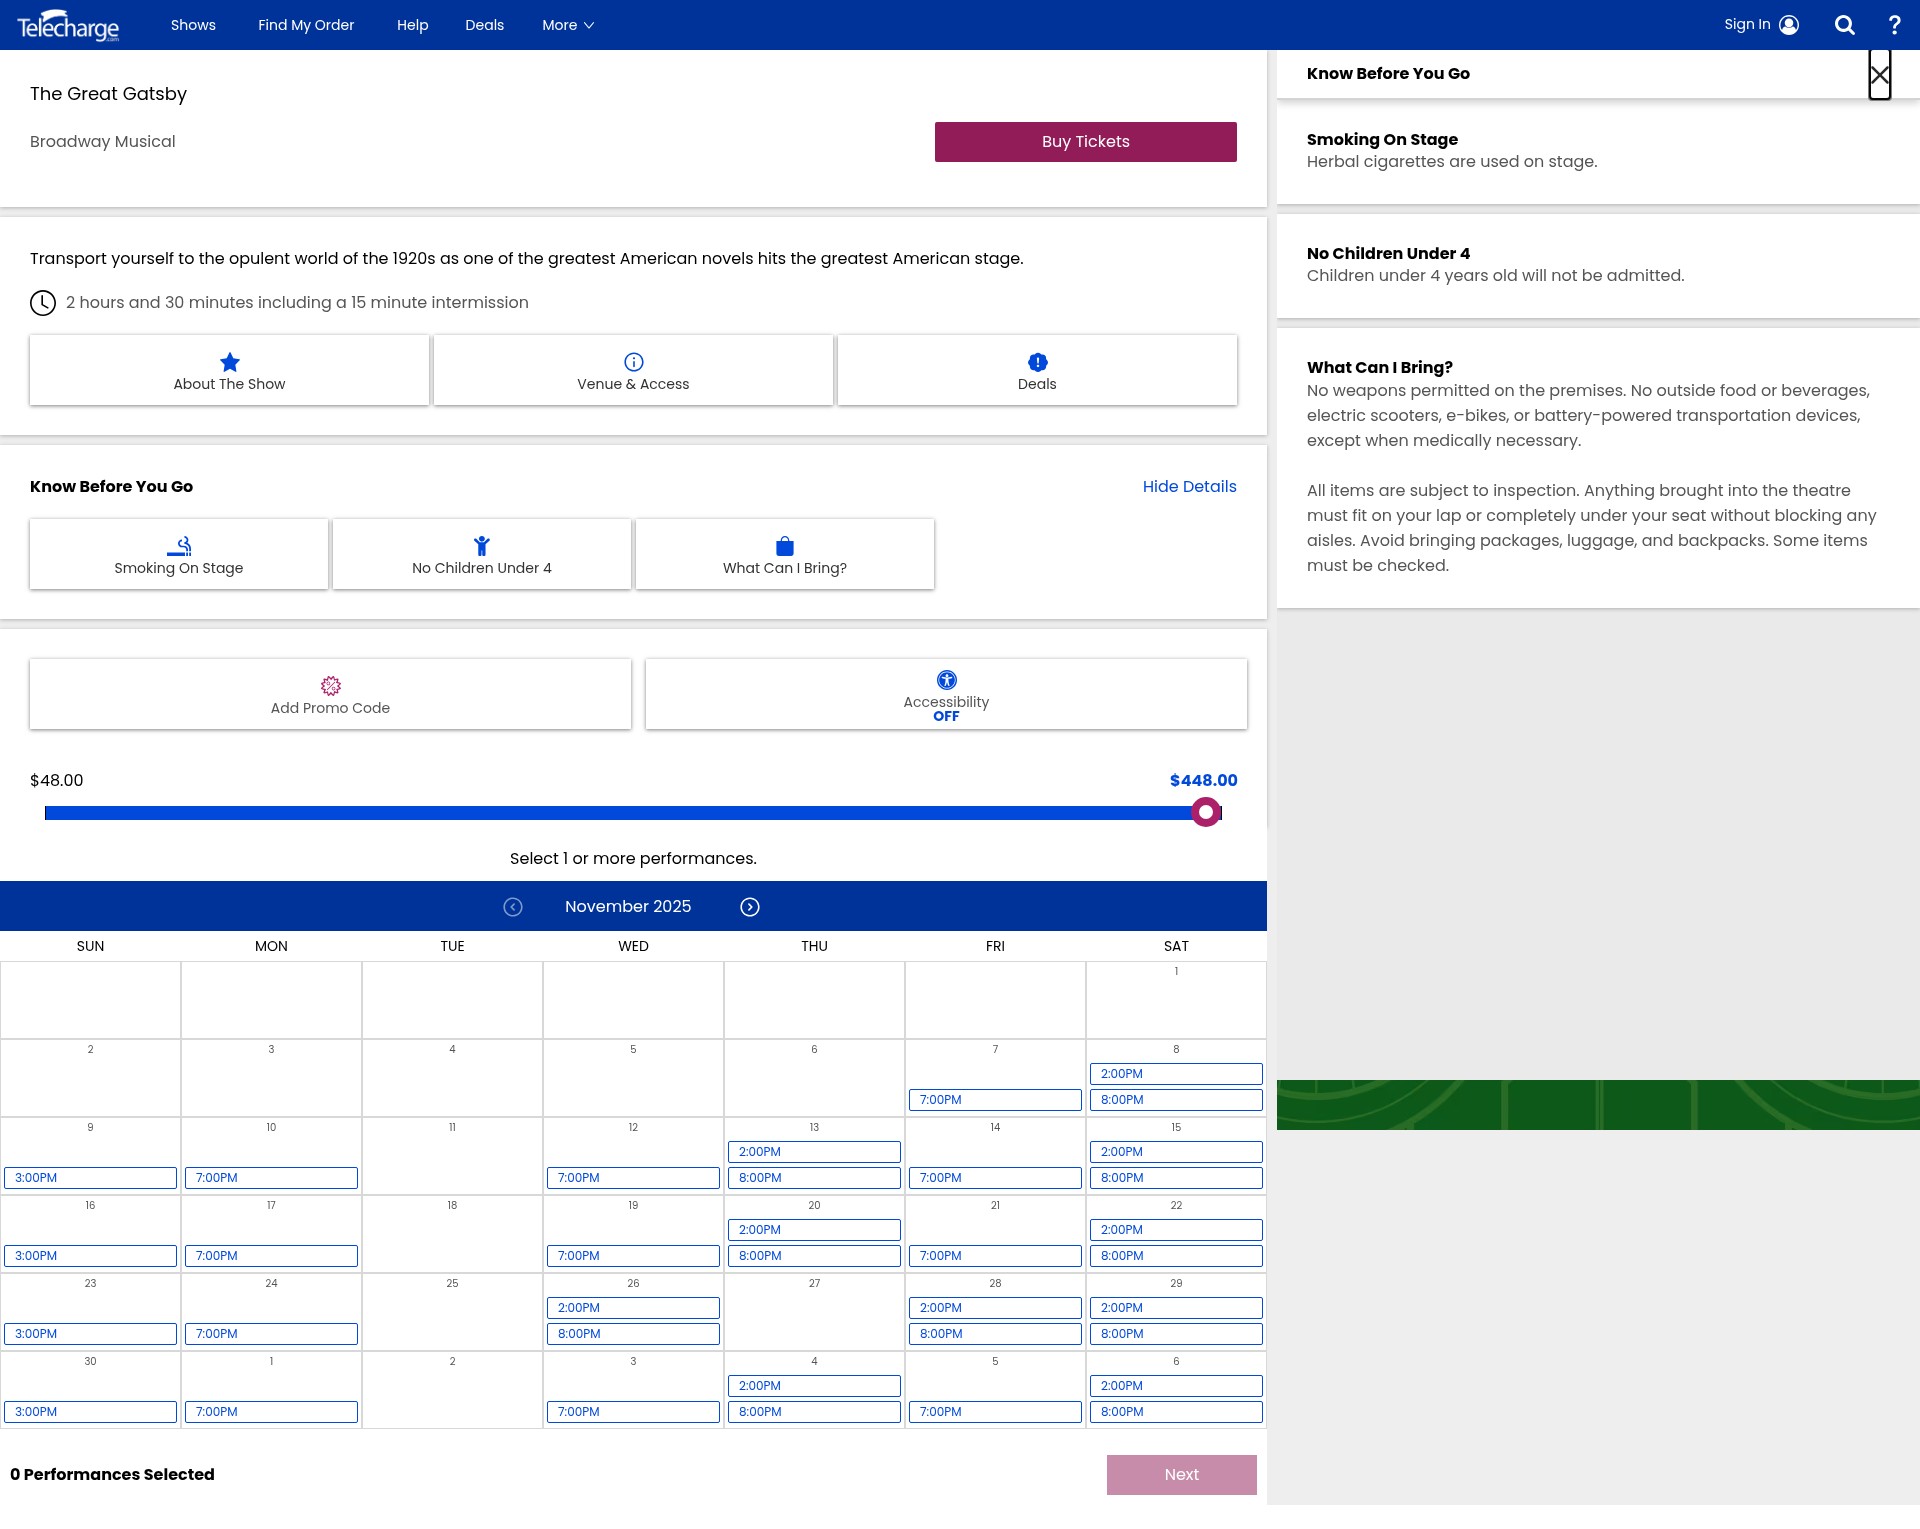1920x1529 pixels.
Task: Select Nov 22 8:00PM performance
Action: (1176, 1256)
